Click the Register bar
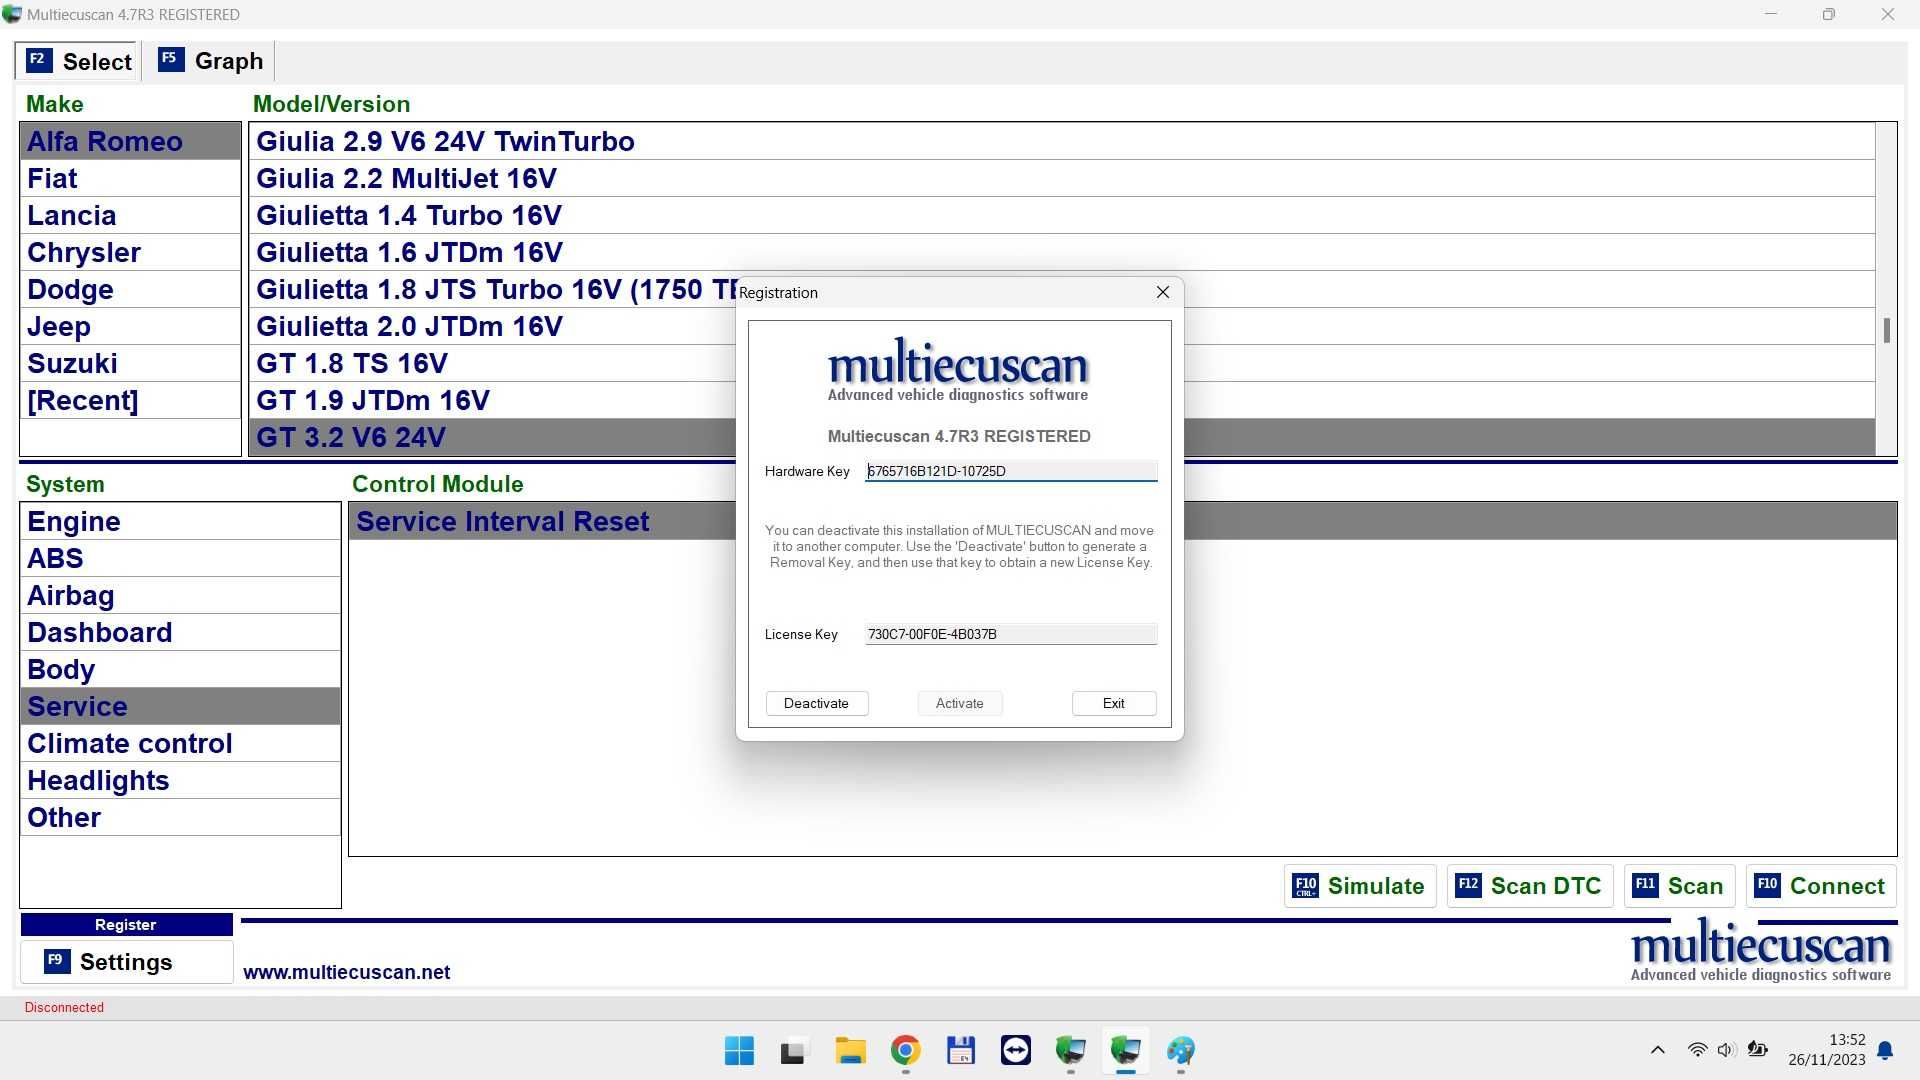Viewport: 1920px width, 1080px height. point(126,925)
